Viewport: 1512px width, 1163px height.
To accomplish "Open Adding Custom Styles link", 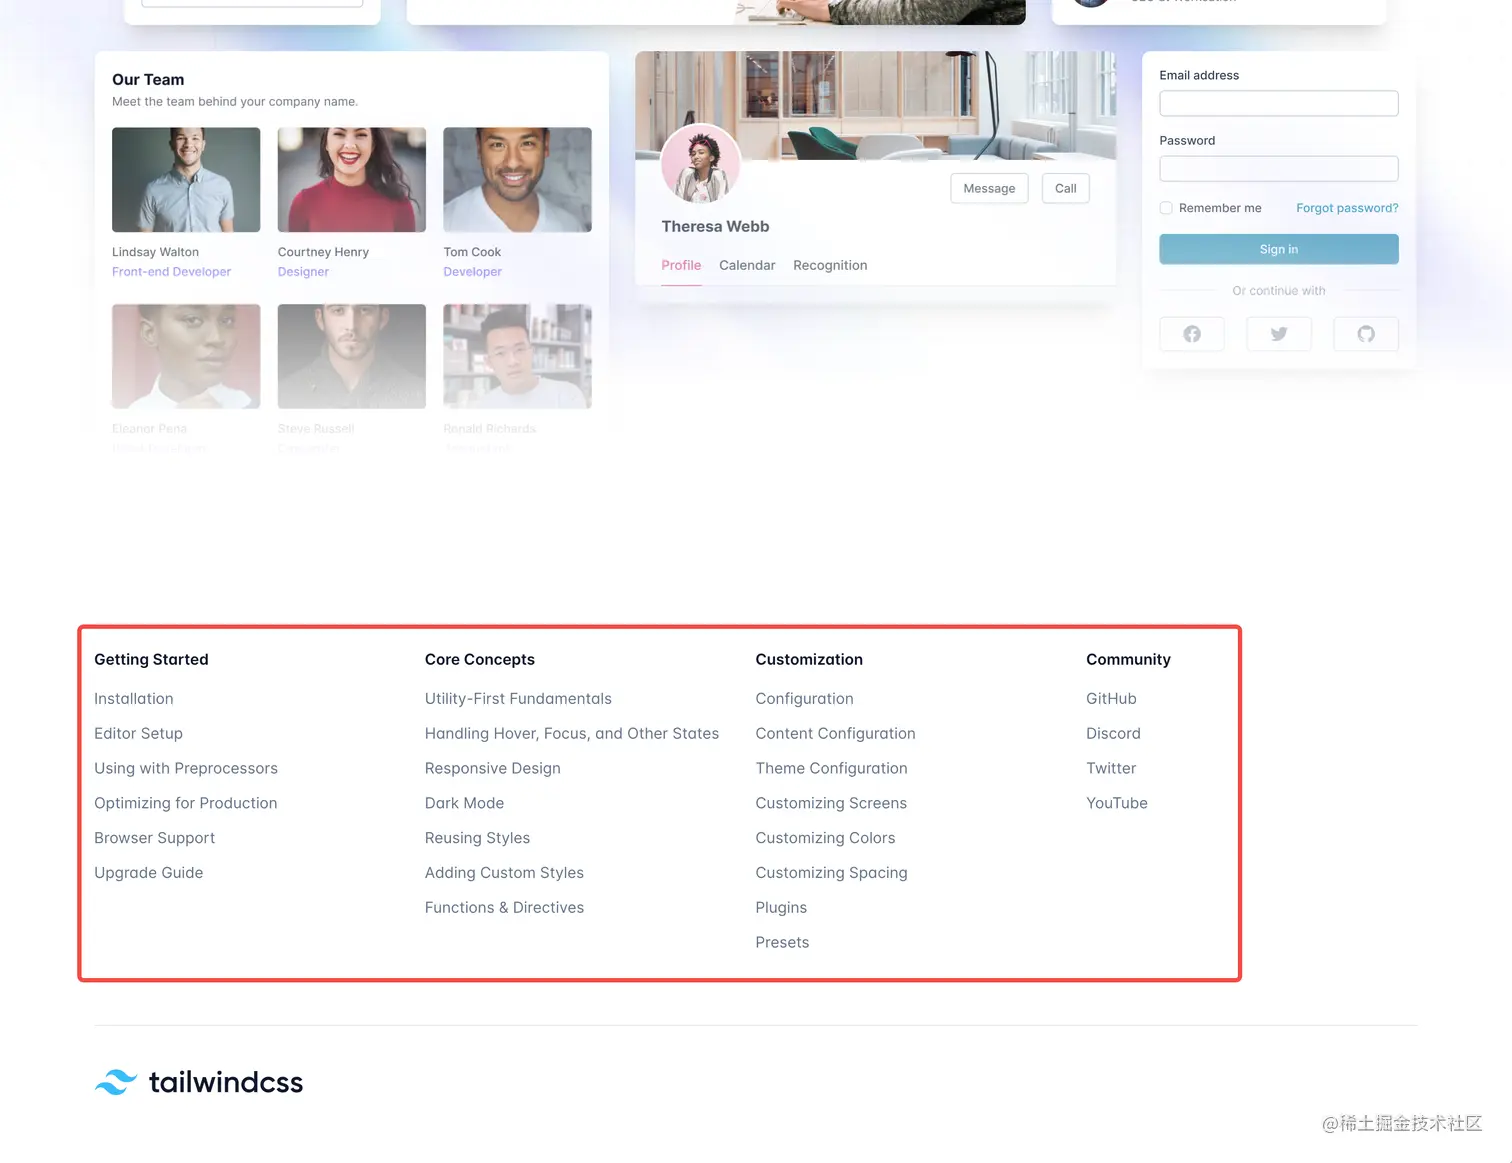I will coord(504,872).
